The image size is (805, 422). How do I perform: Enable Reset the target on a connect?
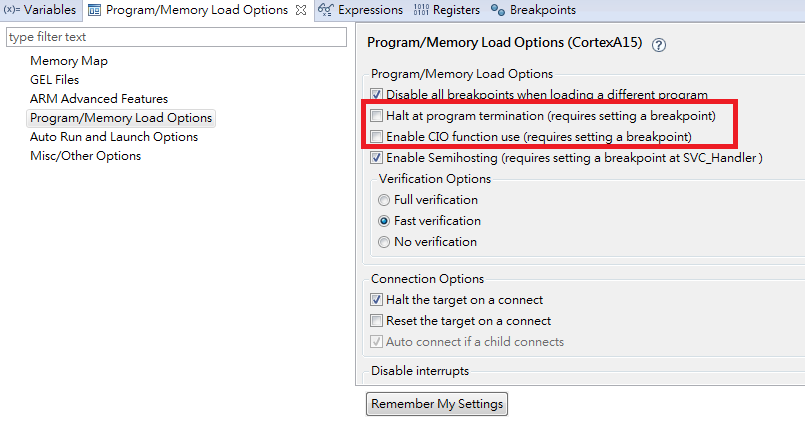(x=377, y=321)
